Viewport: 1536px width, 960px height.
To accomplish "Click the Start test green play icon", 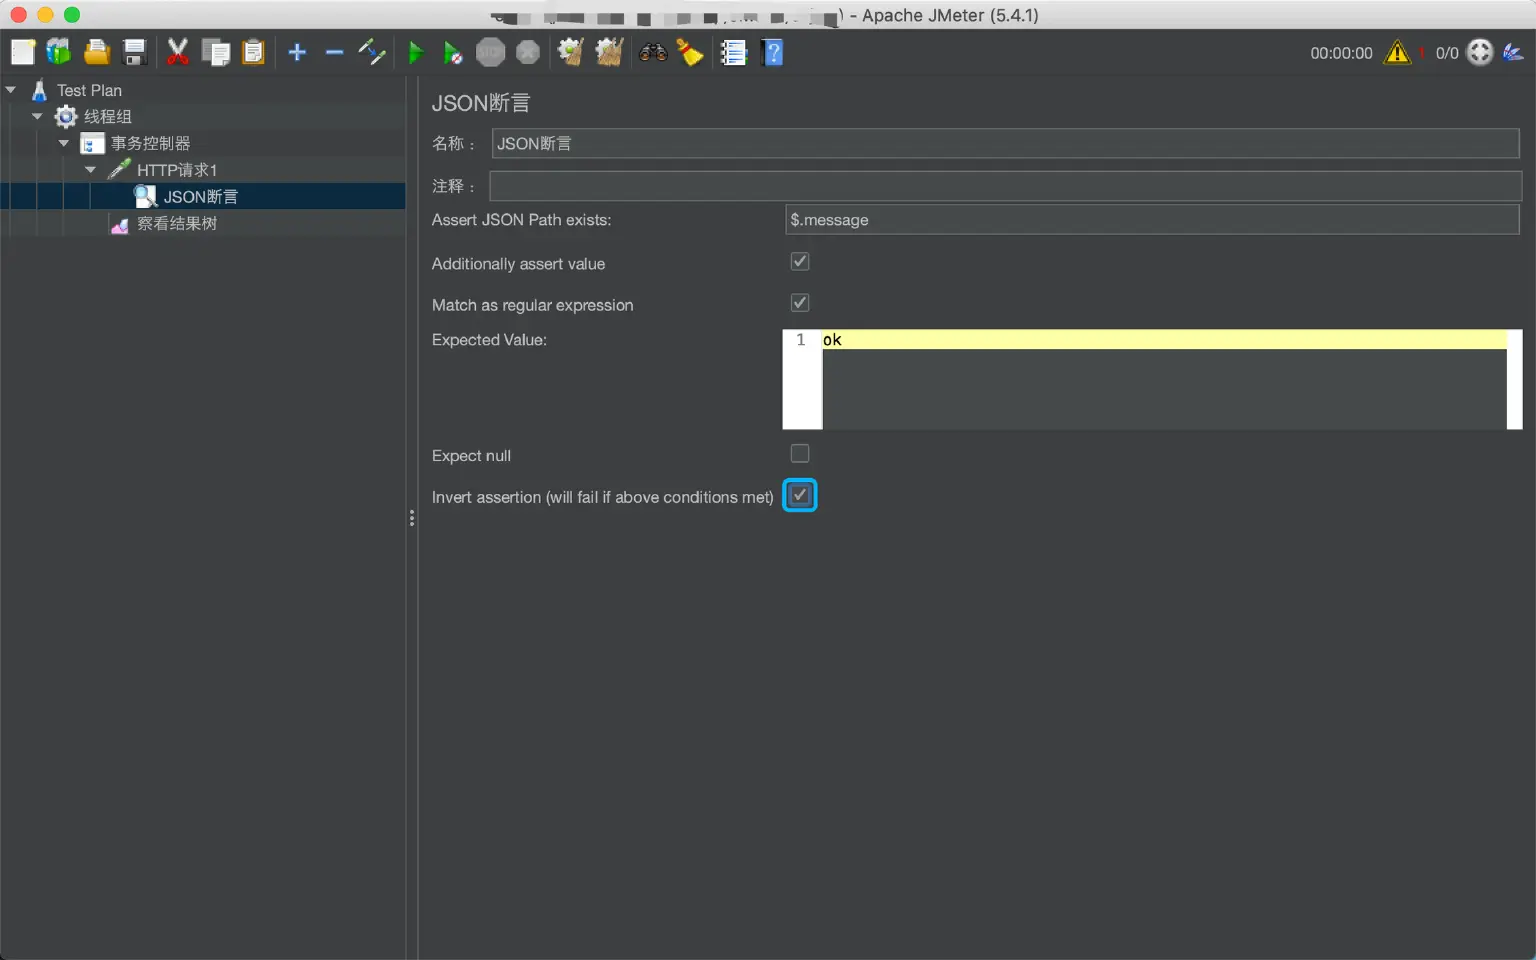I will (x=416, y=53).
